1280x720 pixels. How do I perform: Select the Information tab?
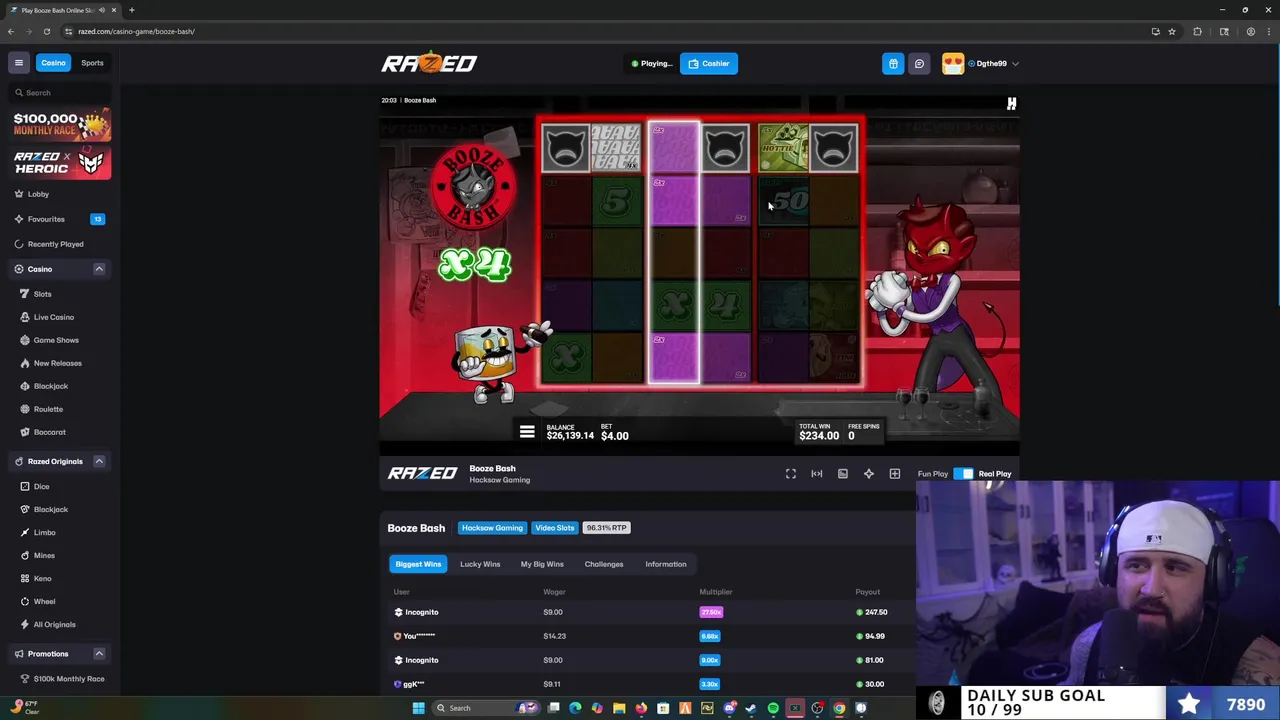(x=666, y=564)
